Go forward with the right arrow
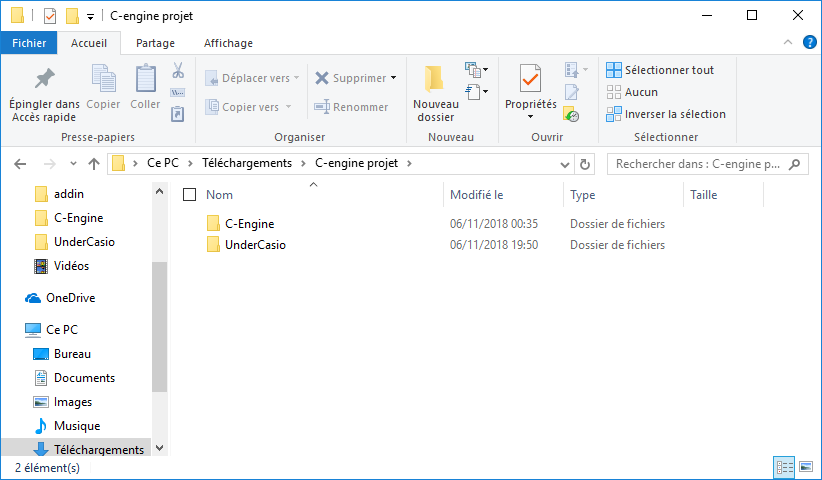This screenshot has height=480, width=822. coord(50,164)
